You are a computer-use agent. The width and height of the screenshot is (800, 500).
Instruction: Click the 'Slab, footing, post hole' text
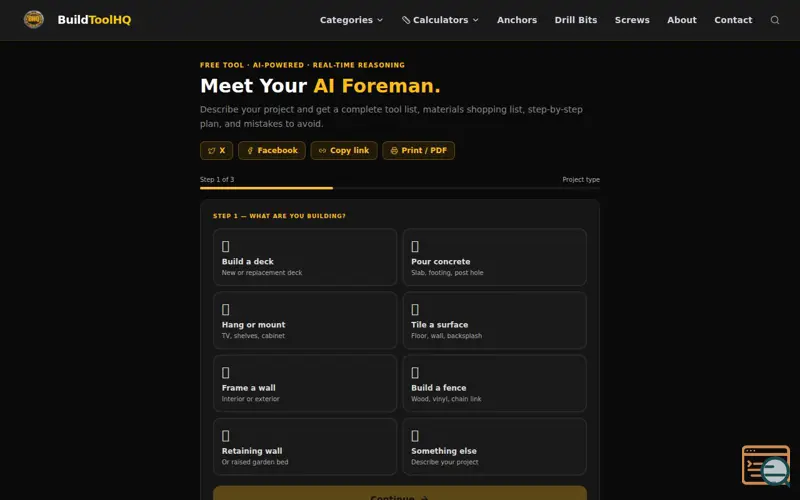[447, 273]
